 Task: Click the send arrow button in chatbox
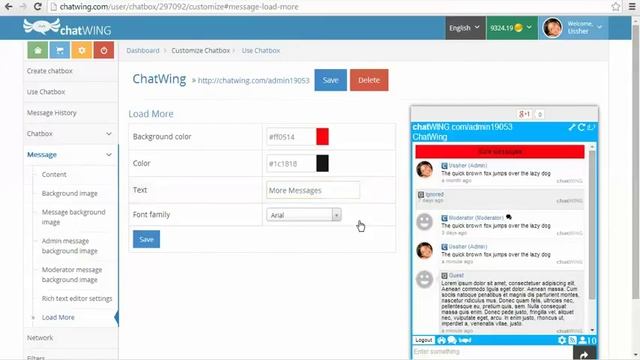point(584,353)
